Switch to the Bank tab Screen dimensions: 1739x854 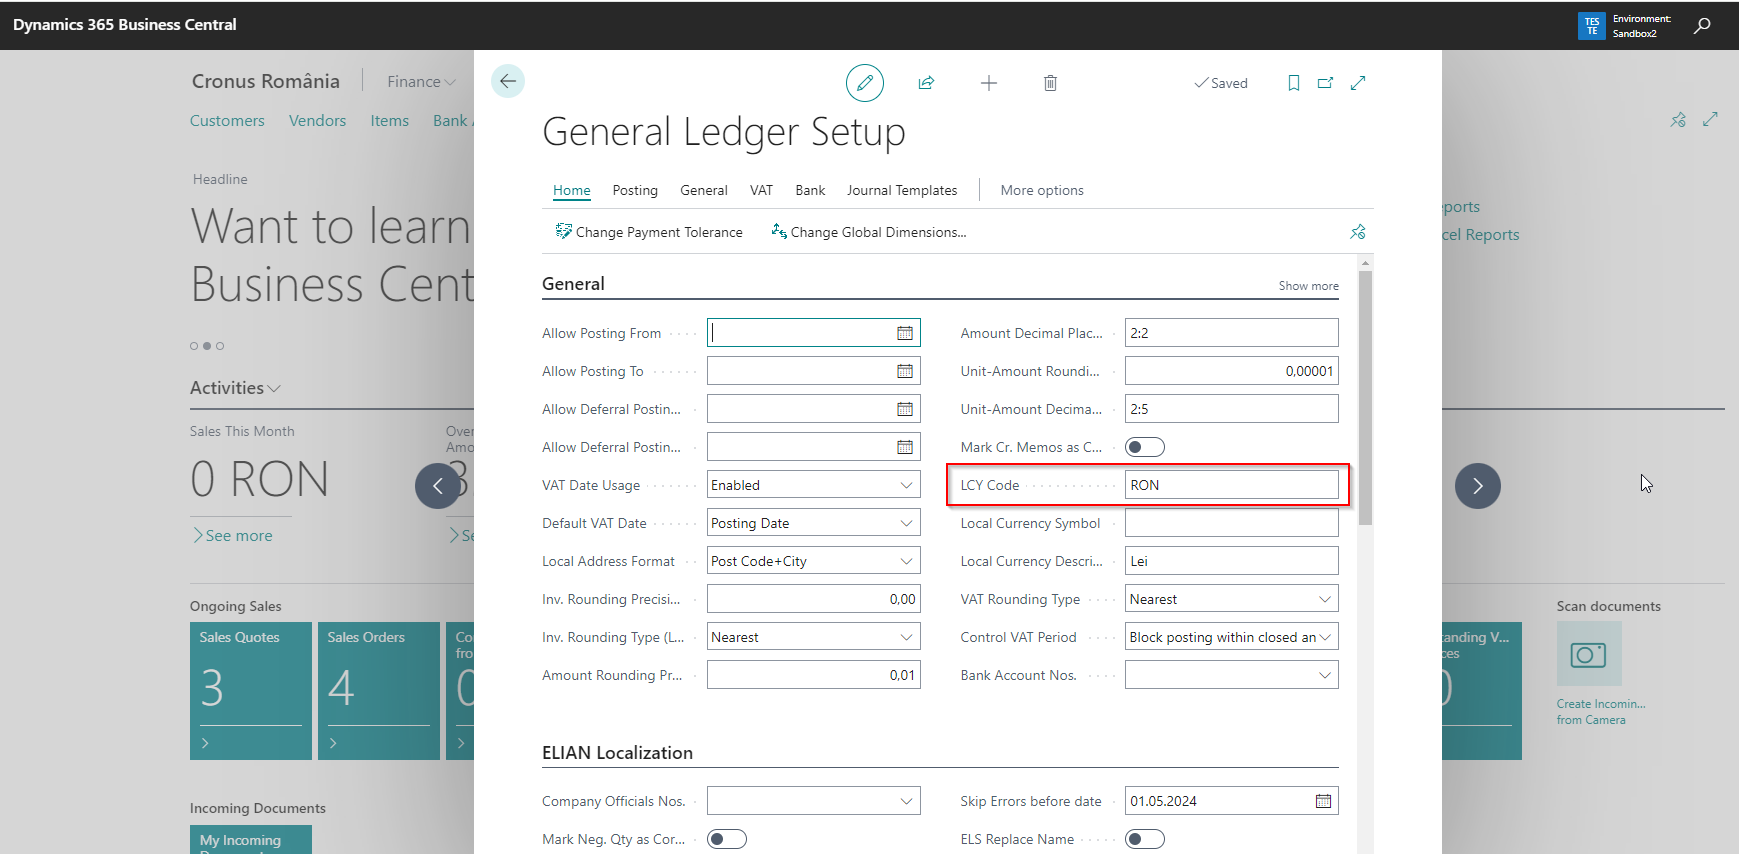(x=811, y=190)
